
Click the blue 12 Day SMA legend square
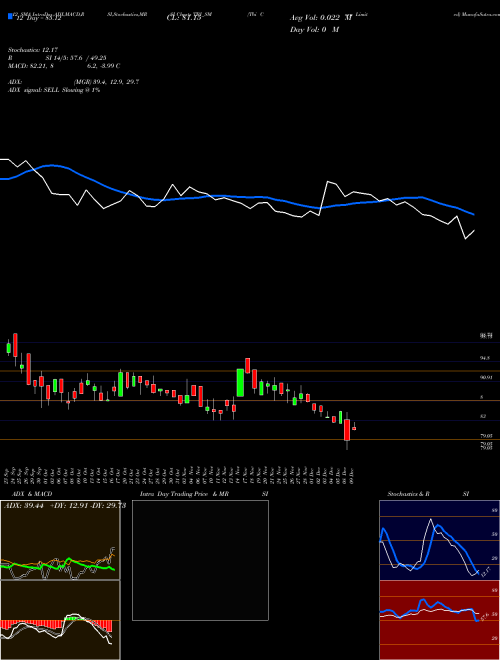point(10,17)
